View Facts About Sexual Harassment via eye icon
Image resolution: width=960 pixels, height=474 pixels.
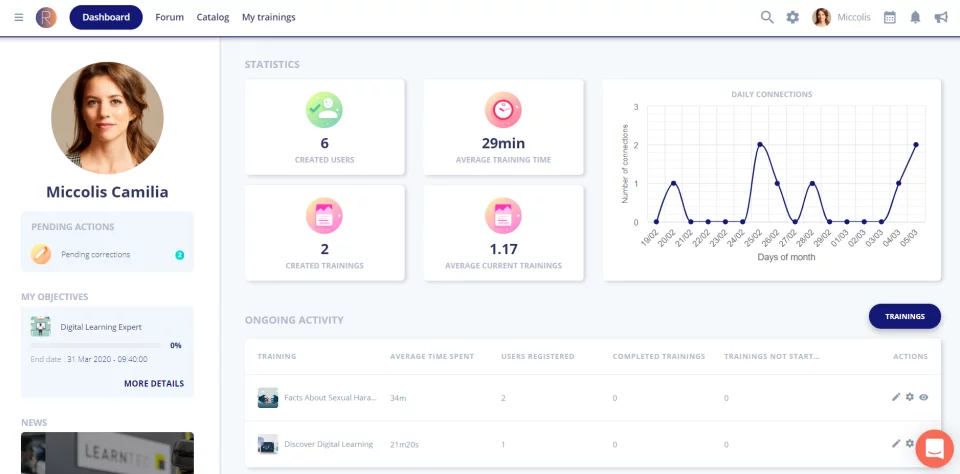924,397
